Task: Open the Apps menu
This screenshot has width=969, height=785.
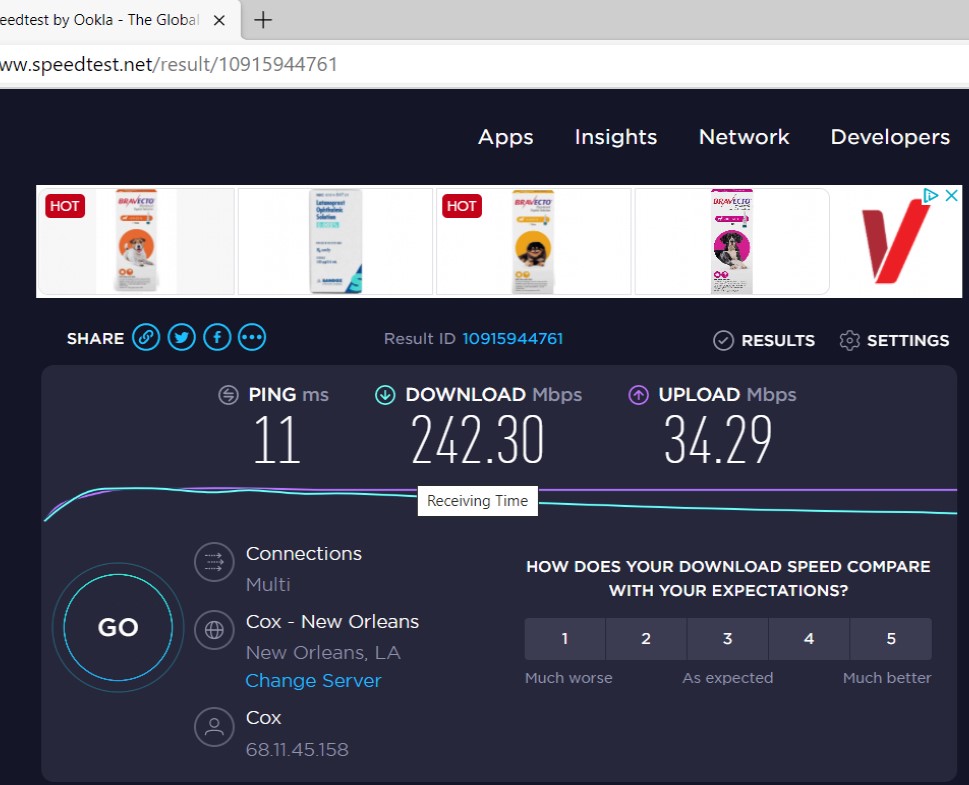Action: click(x=505, y=137)
